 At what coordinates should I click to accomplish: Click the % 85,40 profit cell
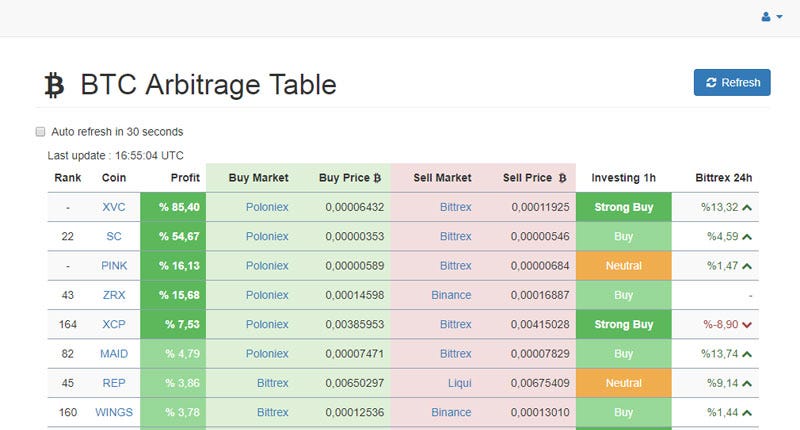coord(173,207)
